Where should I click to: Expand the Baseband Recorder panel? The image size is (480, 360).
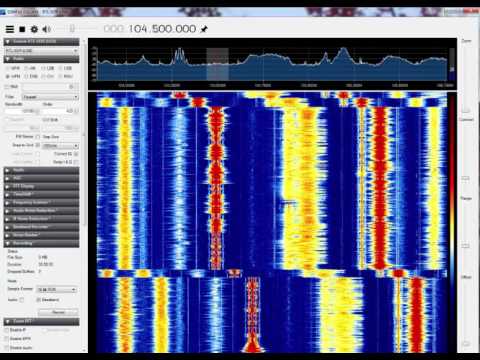click(x=41, y=227)
